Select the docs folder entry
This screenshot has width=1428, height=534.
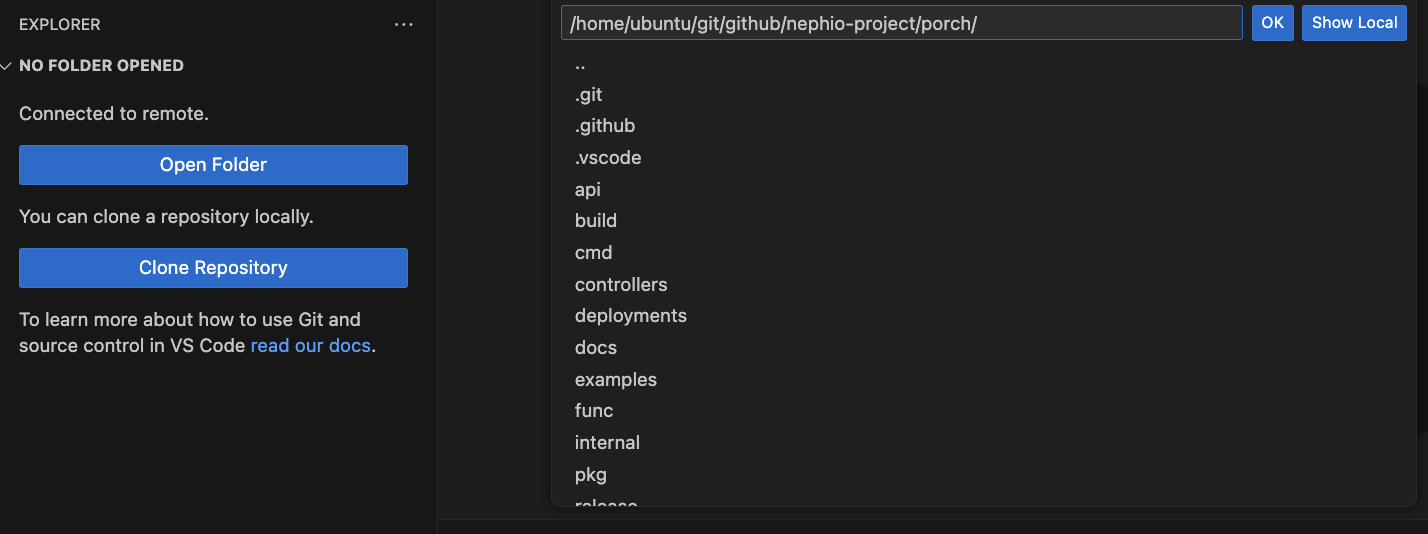coord(596,348)
